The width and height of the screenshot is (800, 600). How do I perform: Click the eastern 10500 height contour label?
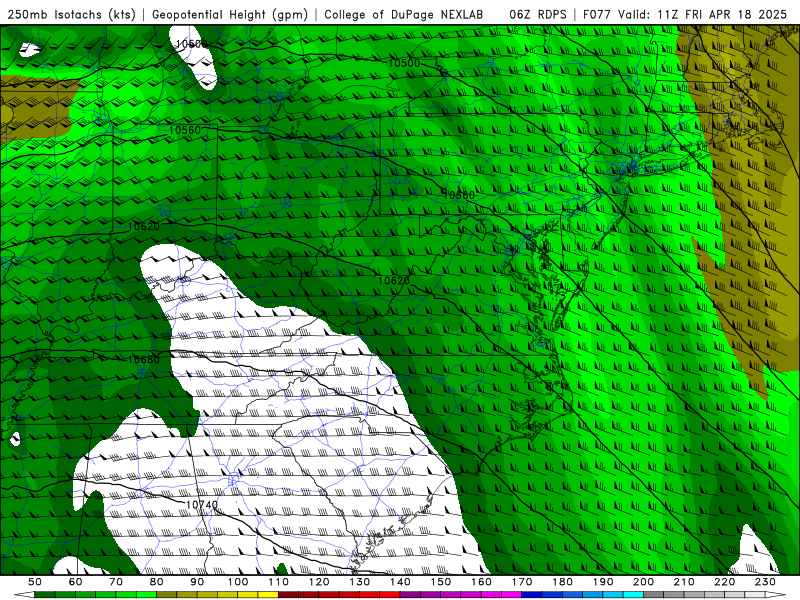pos(404,63)
